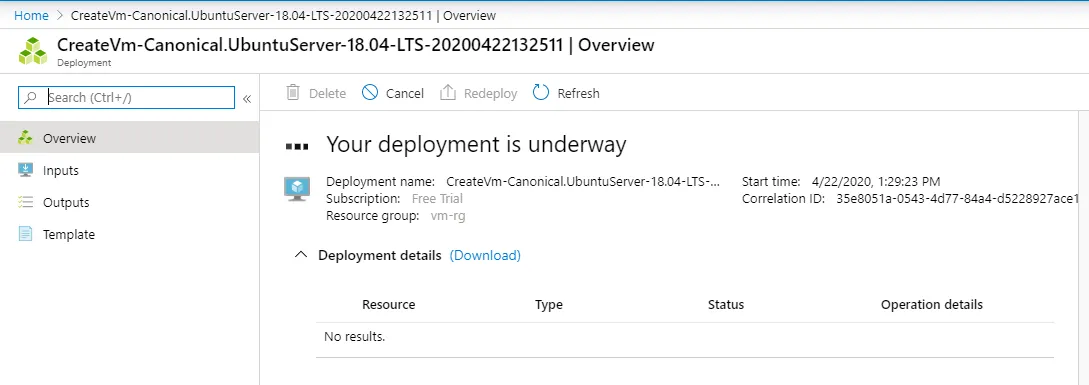
Task: Open the Template menu item
Action: pyautogui.click(x=129, y=234)
